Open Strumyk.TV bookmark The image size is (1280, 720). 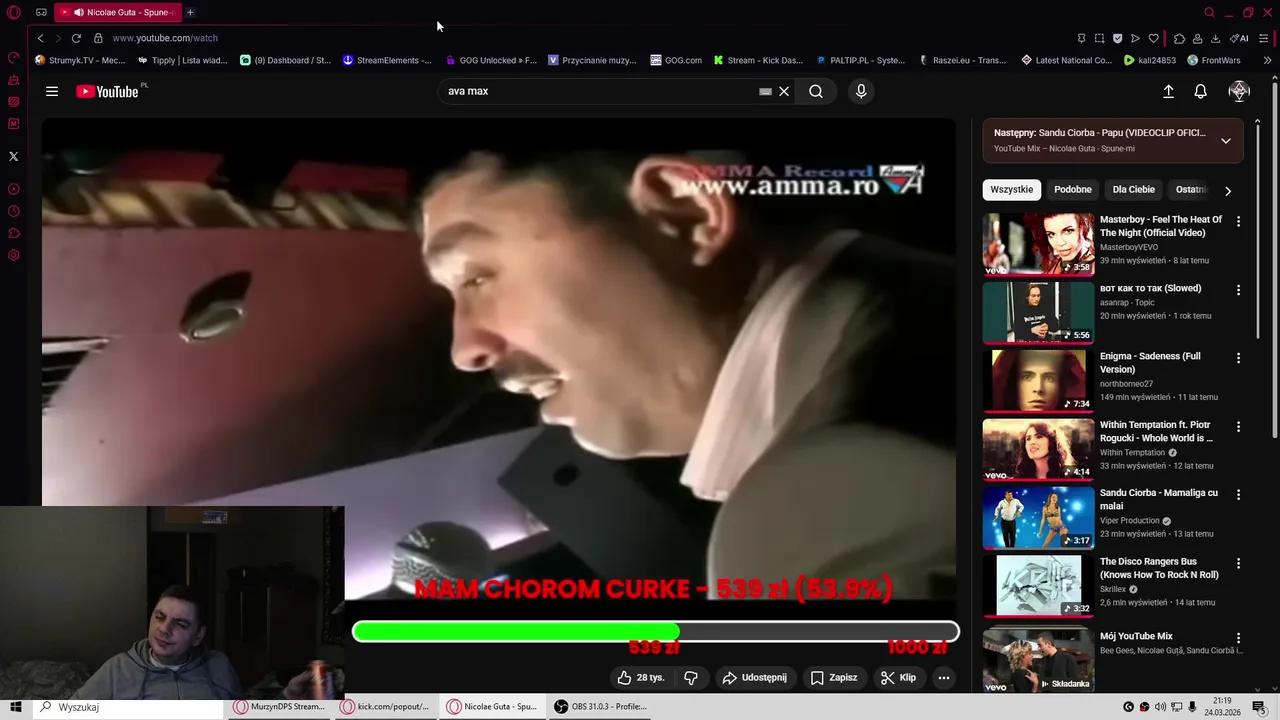pyautogui.click(x=80, y=60)
